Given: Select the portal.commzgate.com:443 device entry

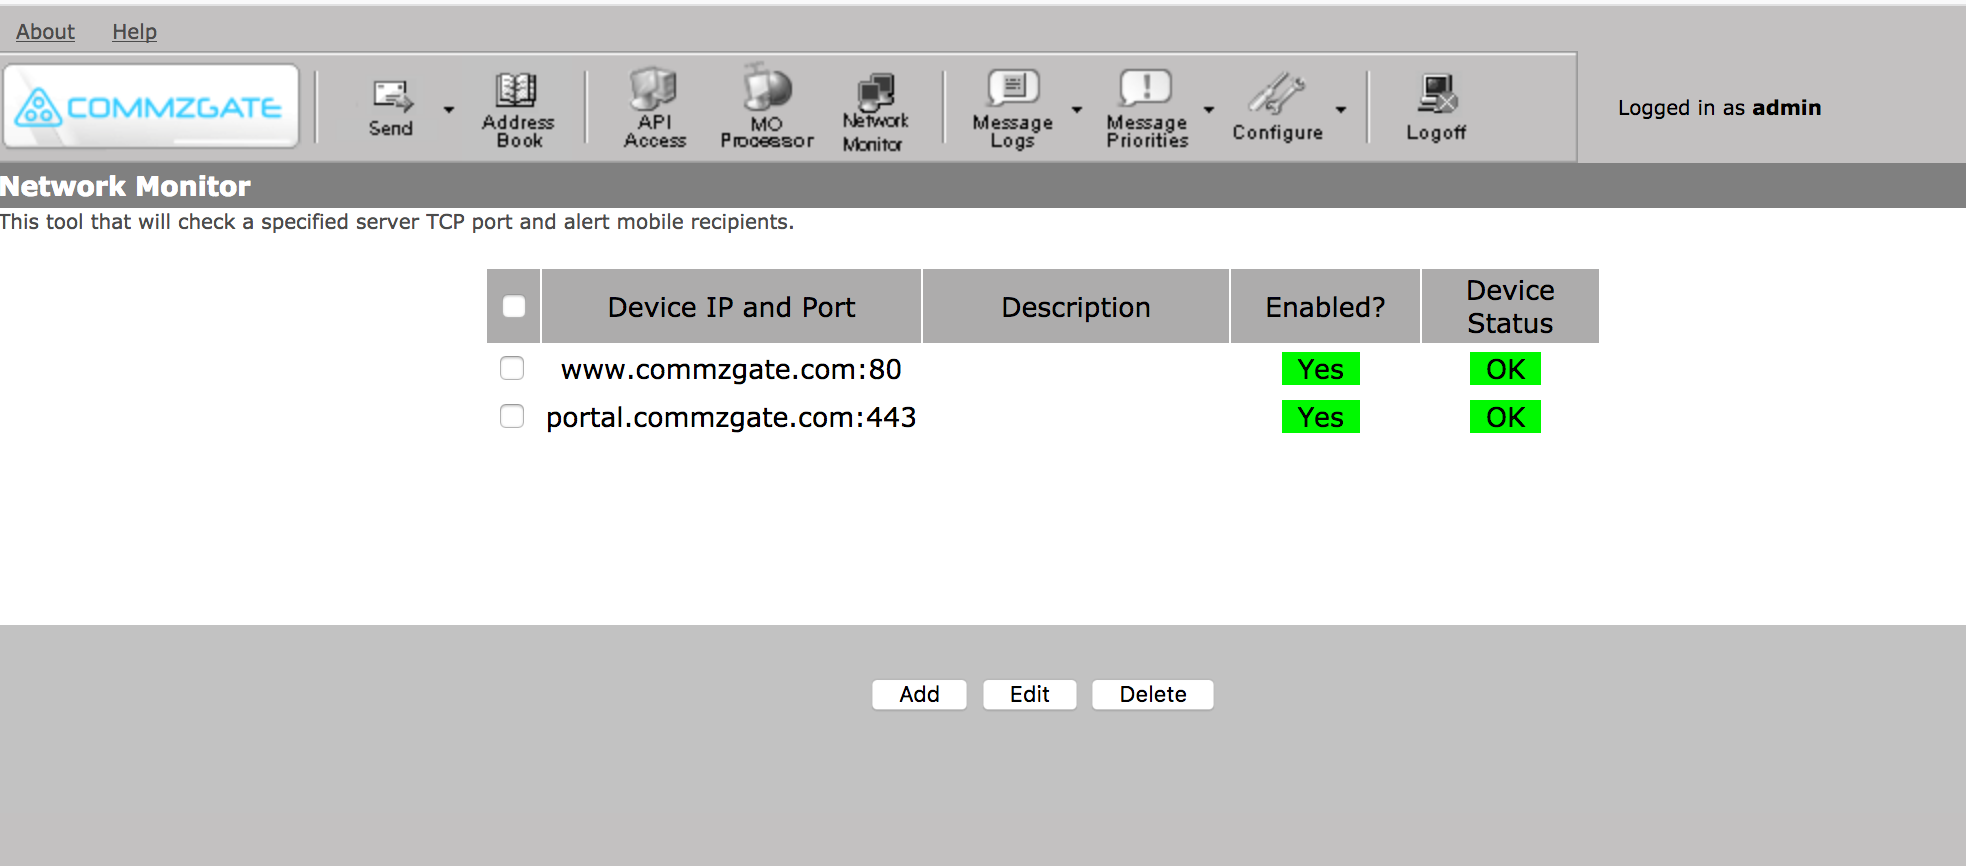Looking at the screenshot, I should click(731, 417).
